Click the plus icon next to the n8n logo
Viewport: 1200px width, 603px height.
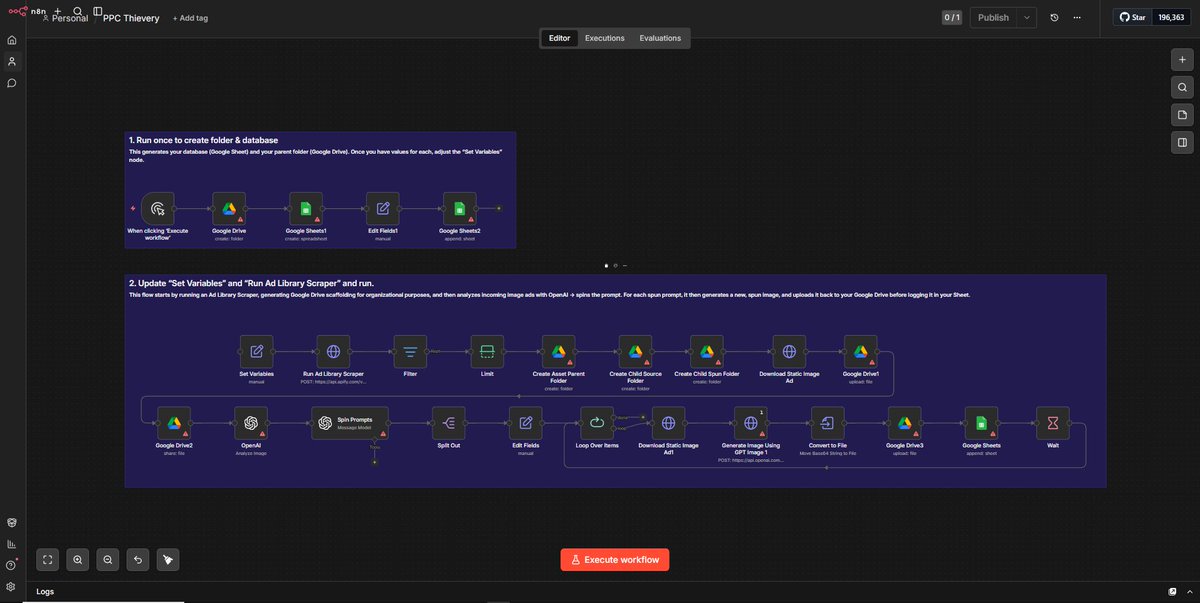pos(57,11)
